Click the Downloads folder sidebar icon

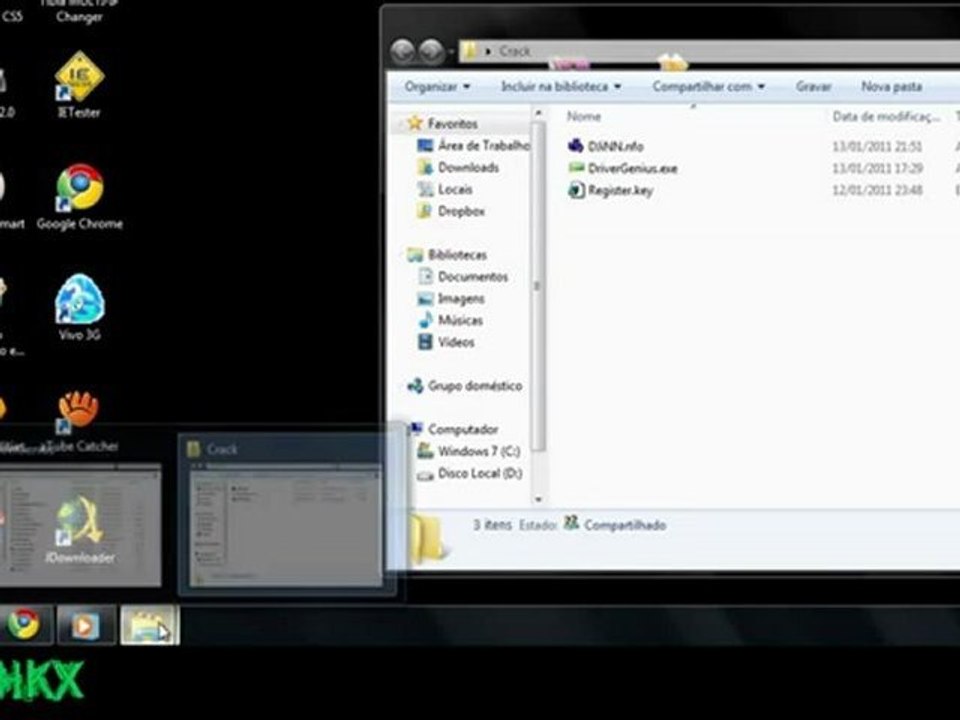pyautogui.click(x=424, y=167)
